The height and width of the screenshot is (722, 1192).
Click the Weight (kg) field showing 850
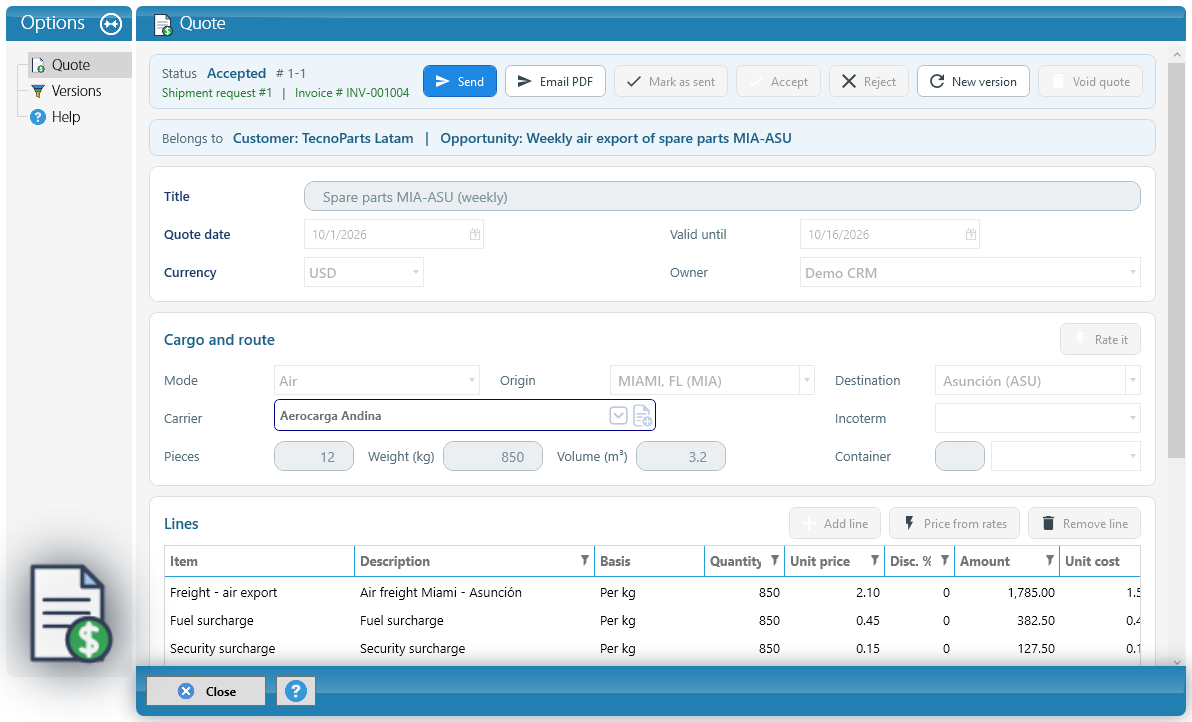click(x=493, y=457)
